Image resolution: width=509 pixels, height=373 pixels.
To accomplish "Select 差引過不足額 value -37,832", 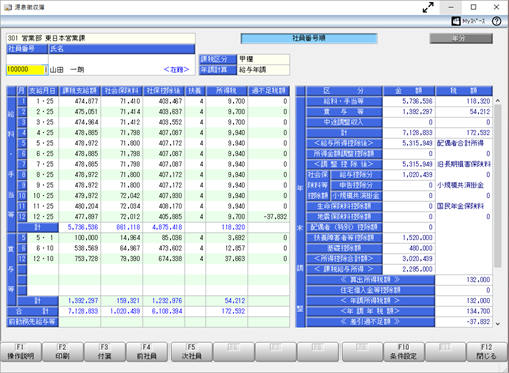I will [478, 322].
